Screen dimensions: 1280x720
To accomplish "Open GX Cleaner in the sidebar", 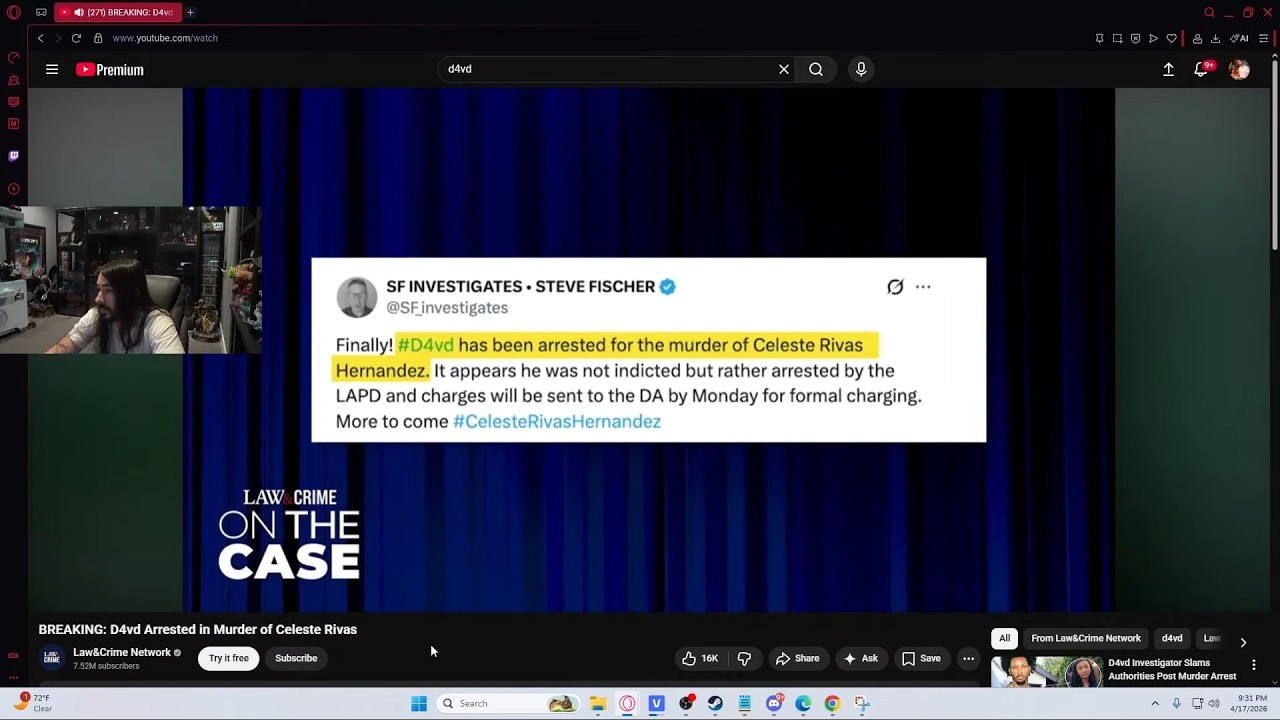I will pyautogui.click(x=14, y=80).
